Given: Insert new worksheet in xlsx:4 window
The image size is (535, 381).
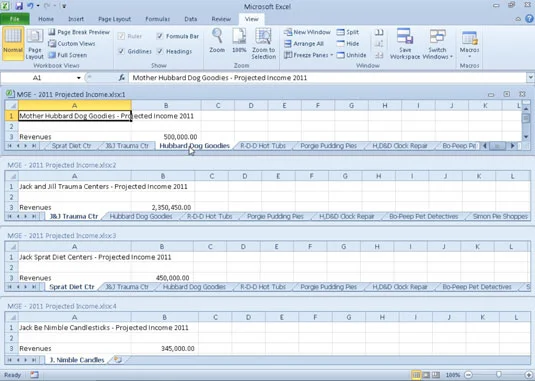Looking at the screenshot, I should 118,360.
